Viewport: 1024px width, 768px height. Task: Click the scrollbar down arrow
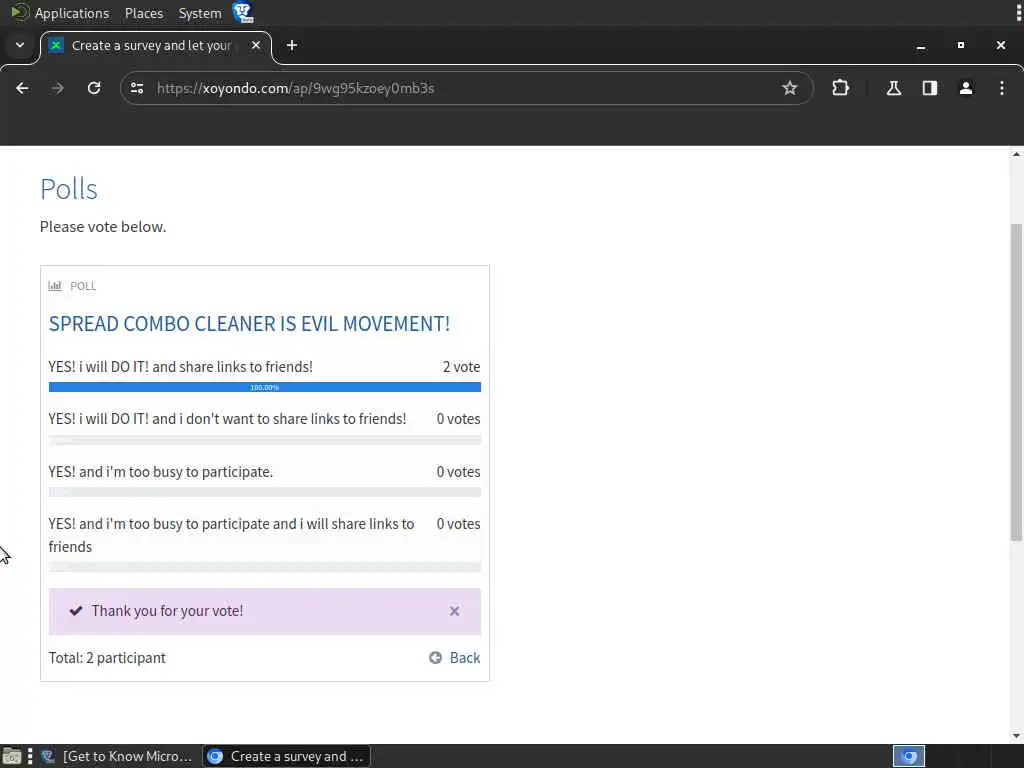1016,736
